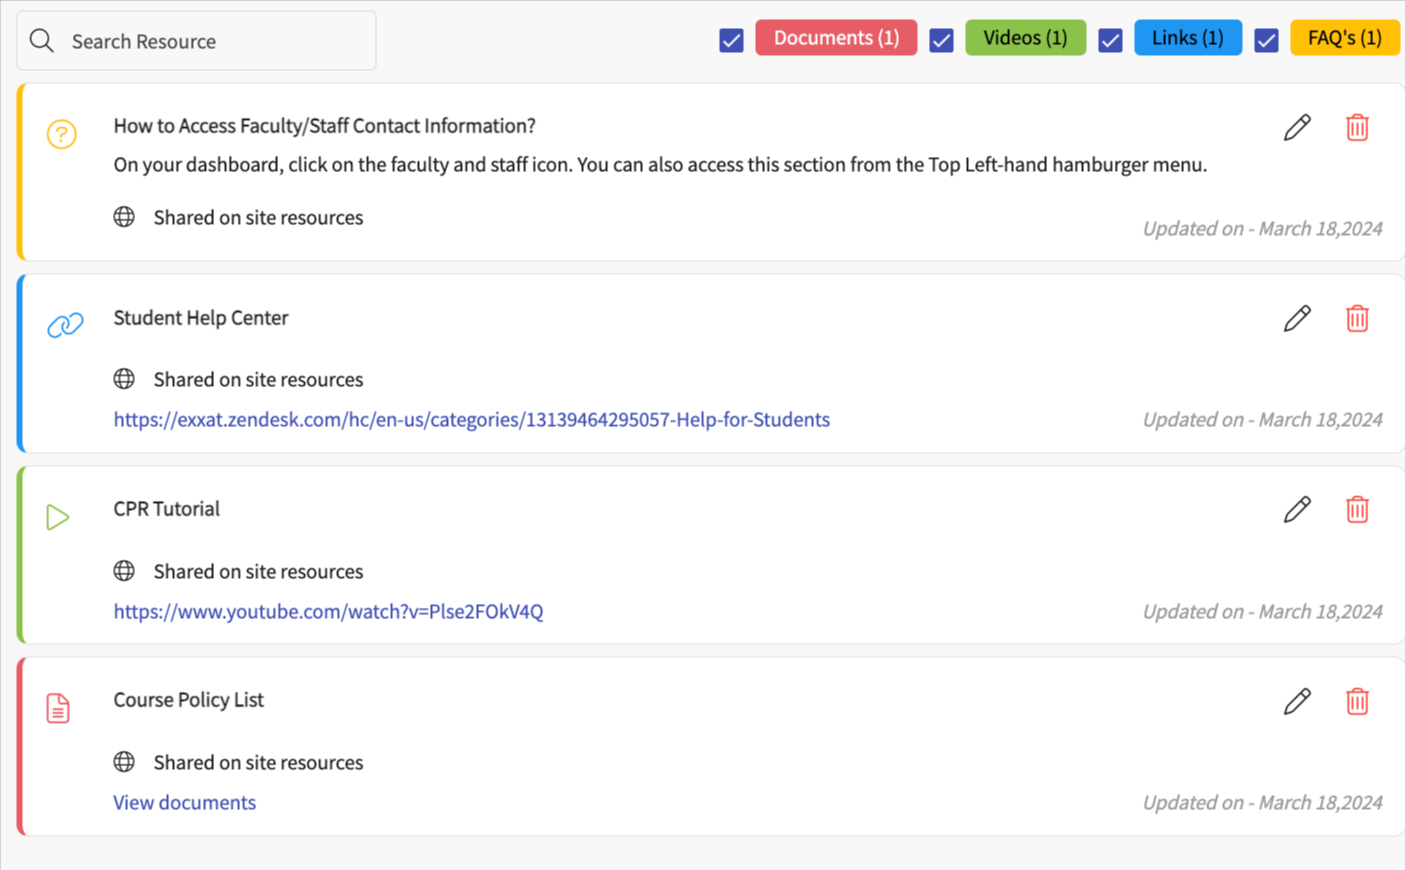Screen dimensions: 1405x870
Task: Select the yellow FAQ's (1) filter tag
Action: click(x=1344, y=38)
